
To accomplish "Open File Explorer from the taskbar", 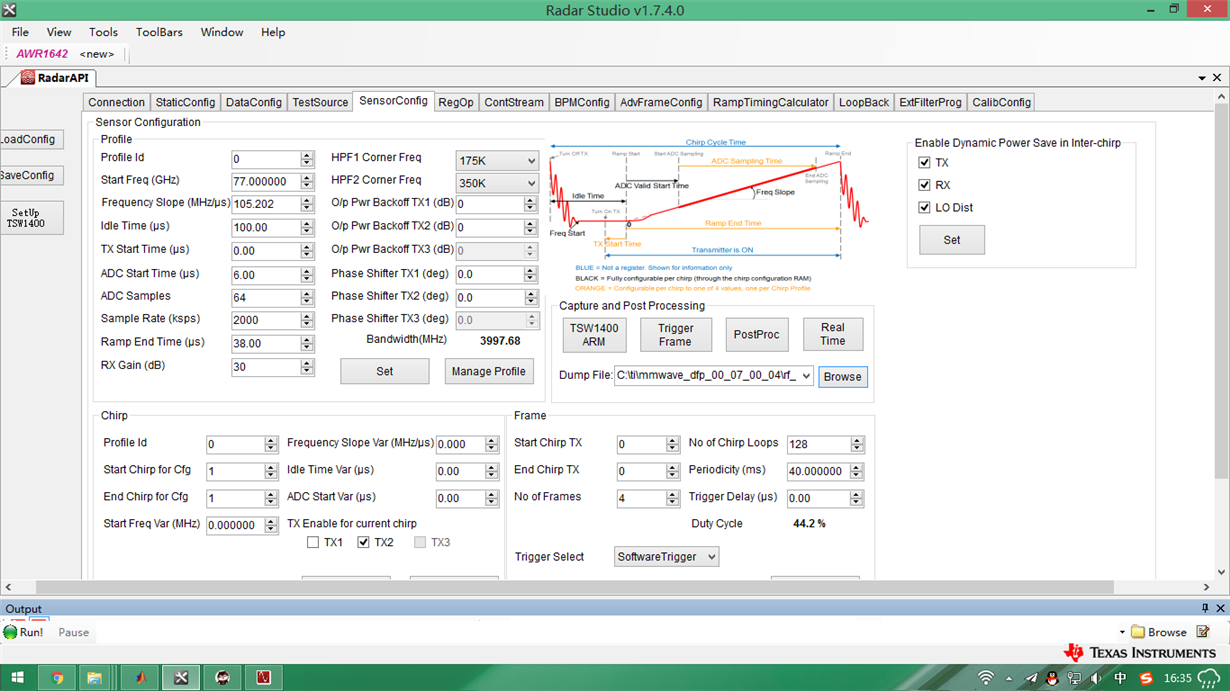I will [95, 678].
